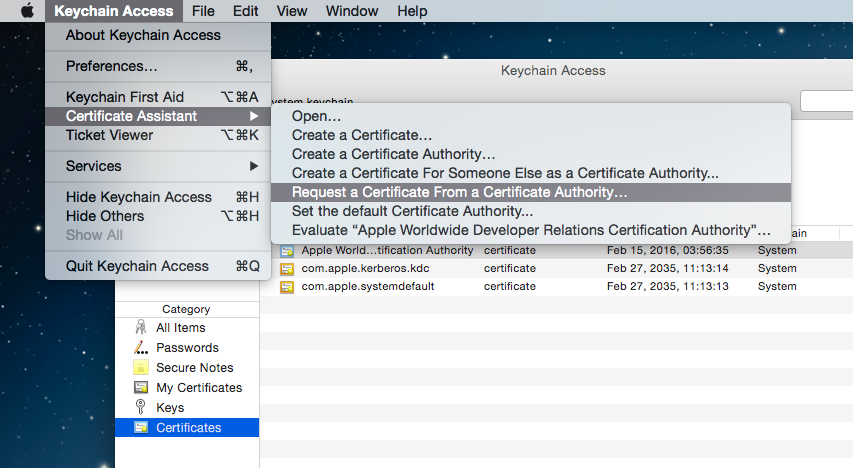Select Certificates category

187,428
